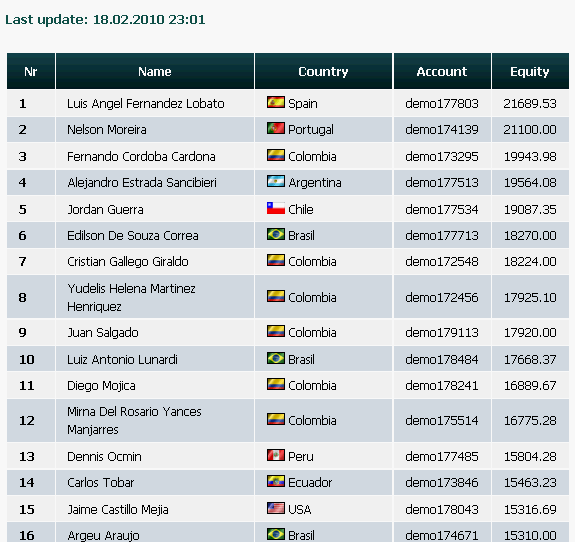The image size is (575, 542).
Task: Click the Portugal flag icon
Action: point(276,128)
